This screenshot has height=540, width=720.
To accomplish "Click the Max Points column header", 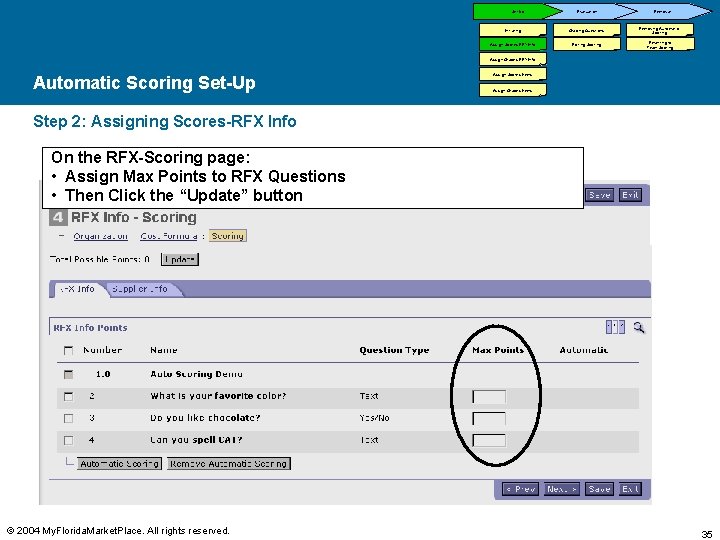I will [x=498, y=350].
